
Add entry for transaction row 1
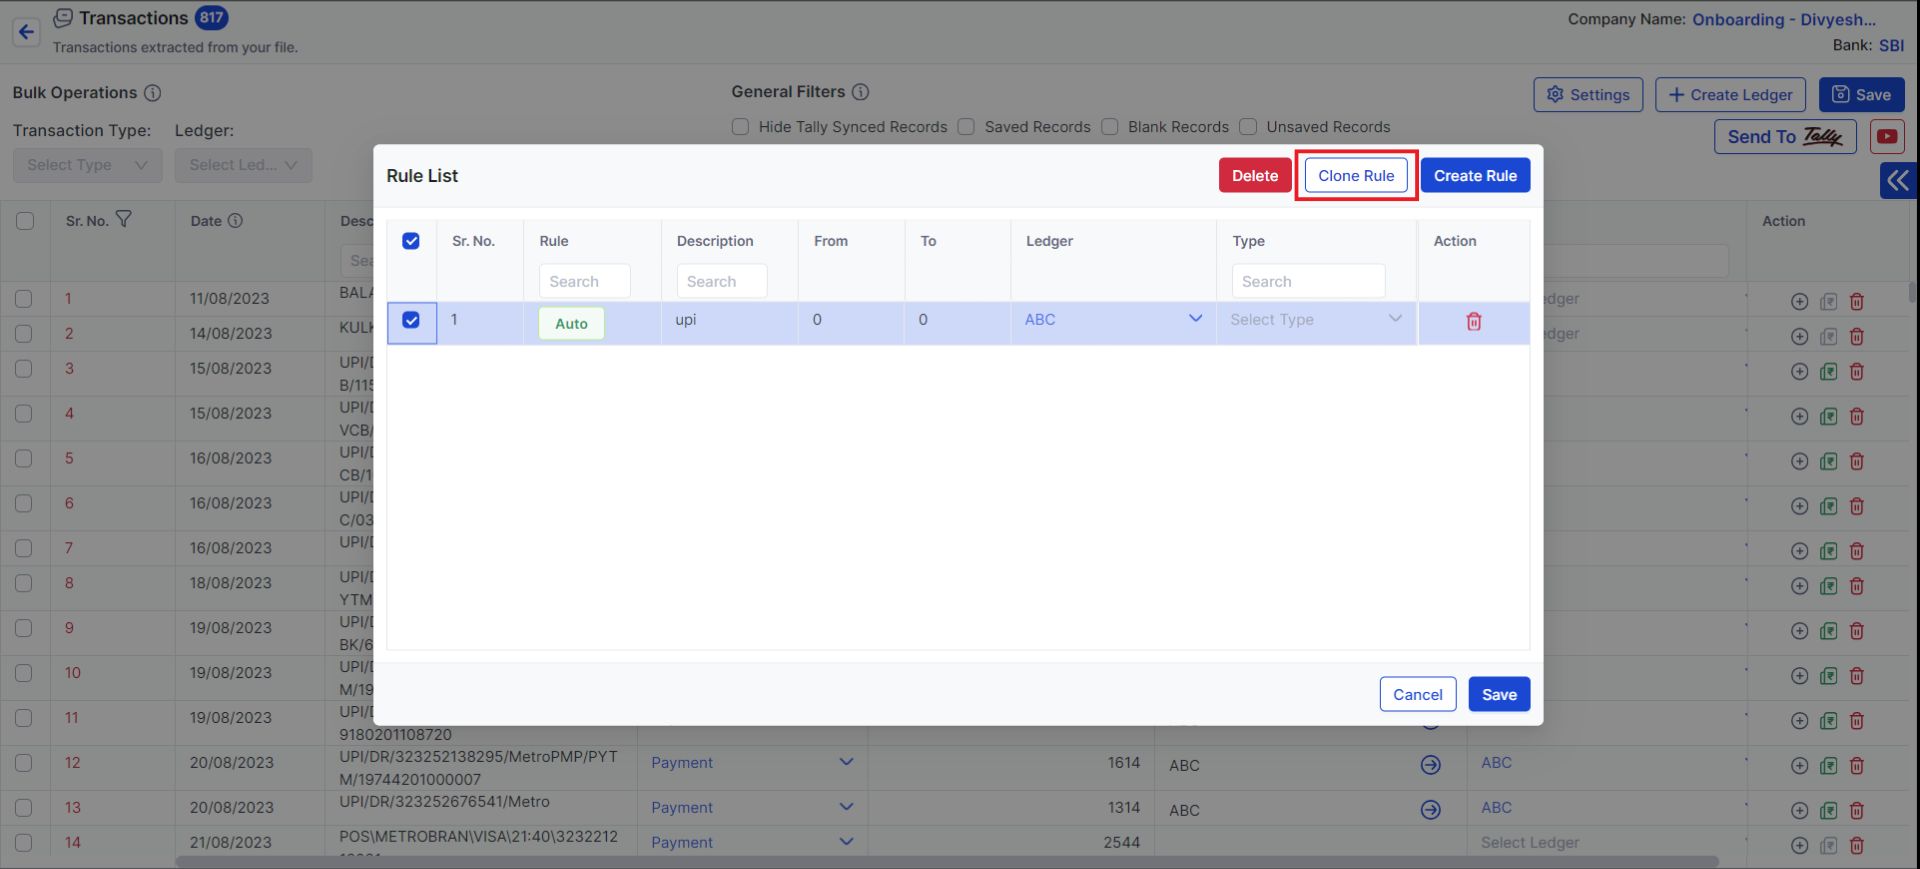coord(1799,301)
